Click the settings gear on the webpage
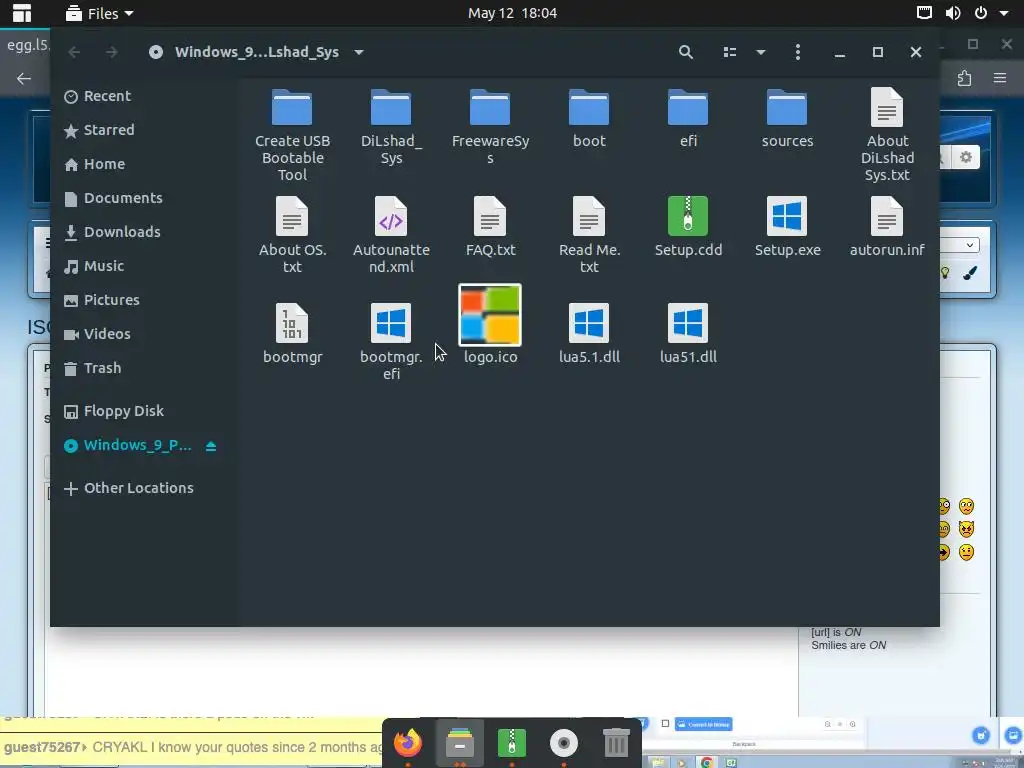This screenshot has width=1024, height=768. point(966,157)
